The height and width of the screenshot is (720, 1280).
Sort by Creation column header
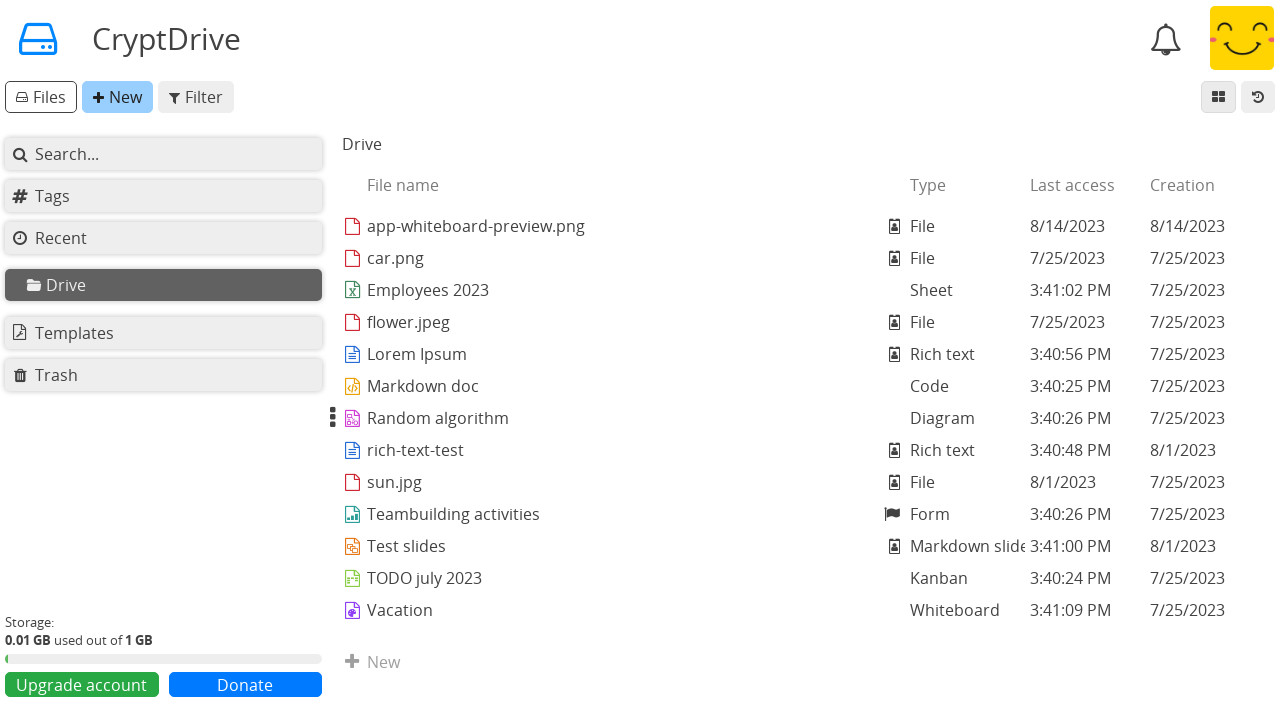1182,185
